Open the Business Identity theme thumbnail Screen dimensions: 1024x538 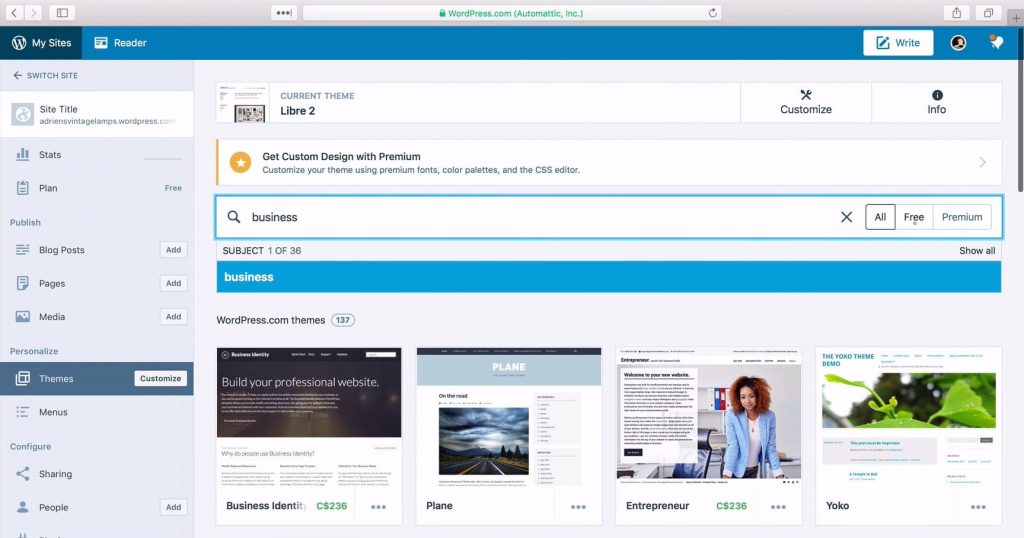[x=309, y=417]
